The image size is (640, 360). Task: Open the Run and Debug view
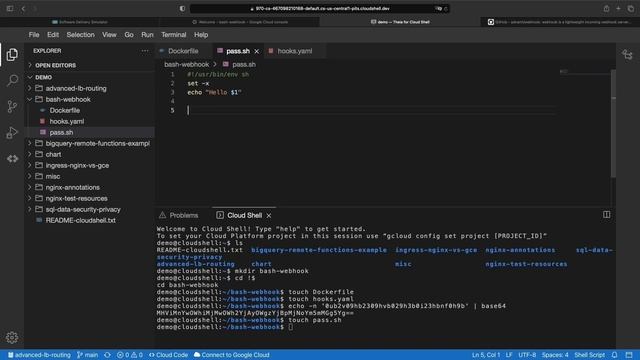(x=12, y=133)
